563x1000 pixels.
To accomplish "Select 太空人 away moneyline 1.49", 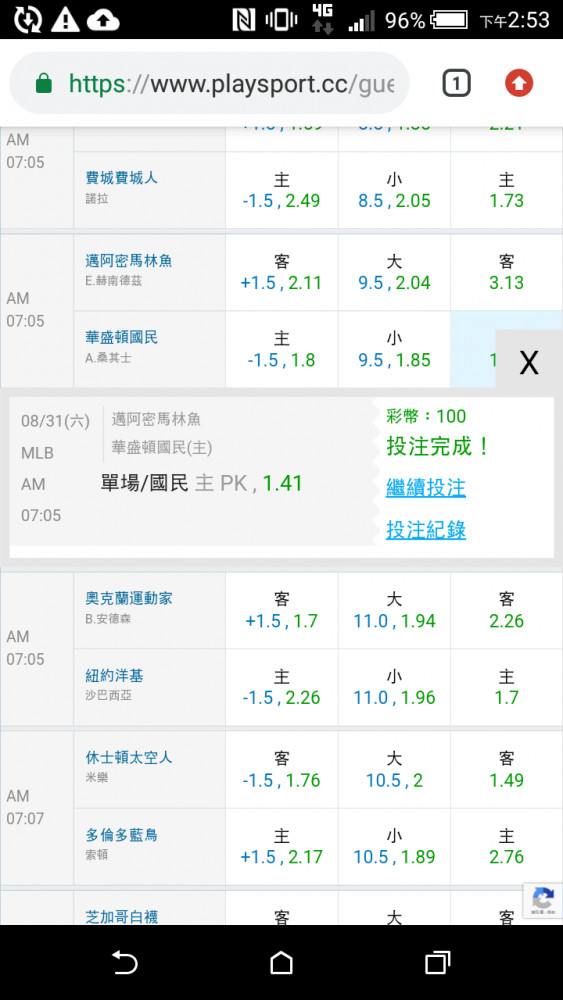I will [x=506, y=770].
